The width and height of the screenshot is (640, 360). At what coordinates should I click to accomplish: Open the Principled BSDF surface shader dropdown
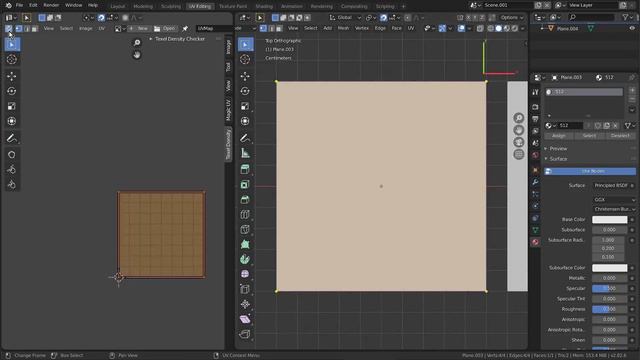coord(611,185)
